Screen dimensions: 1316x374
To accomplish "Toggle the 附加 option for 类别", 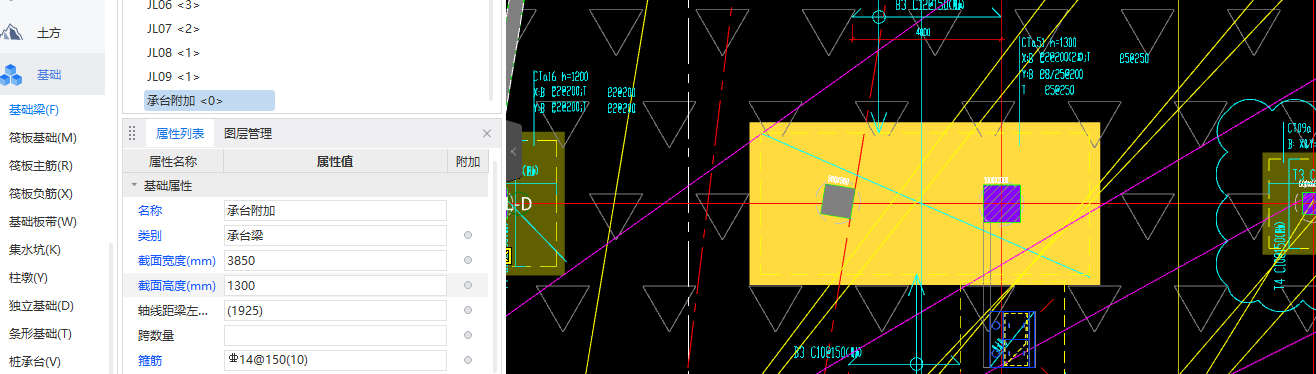I will coord(467,235).
